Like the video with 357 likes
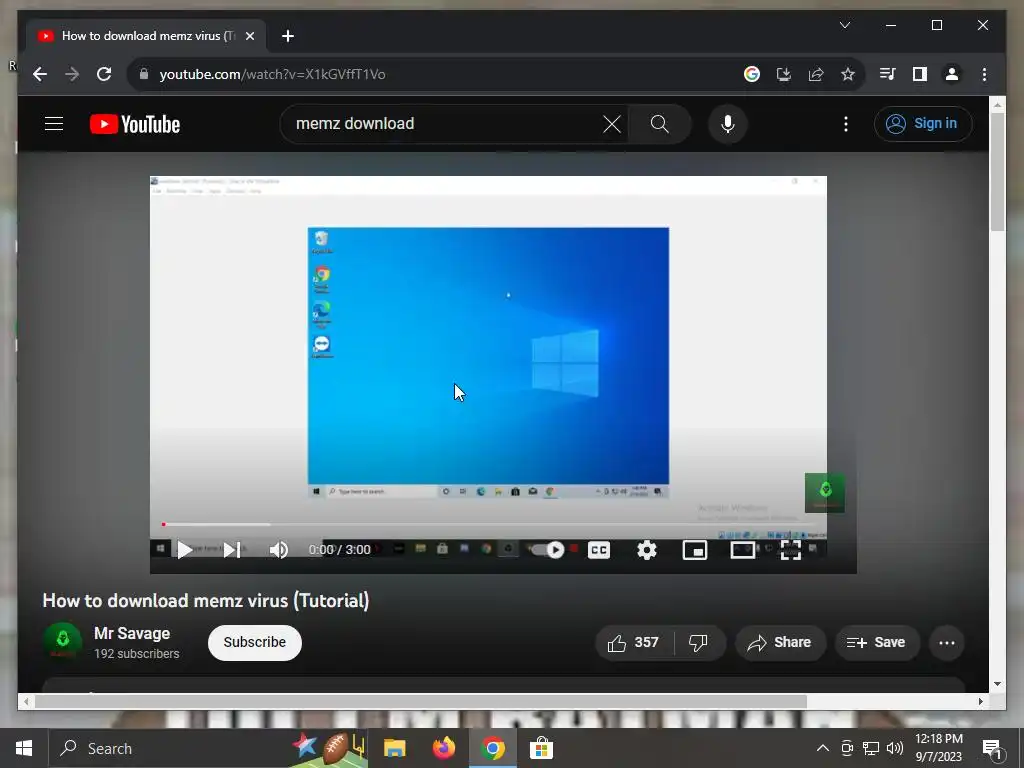 (634, 643)
